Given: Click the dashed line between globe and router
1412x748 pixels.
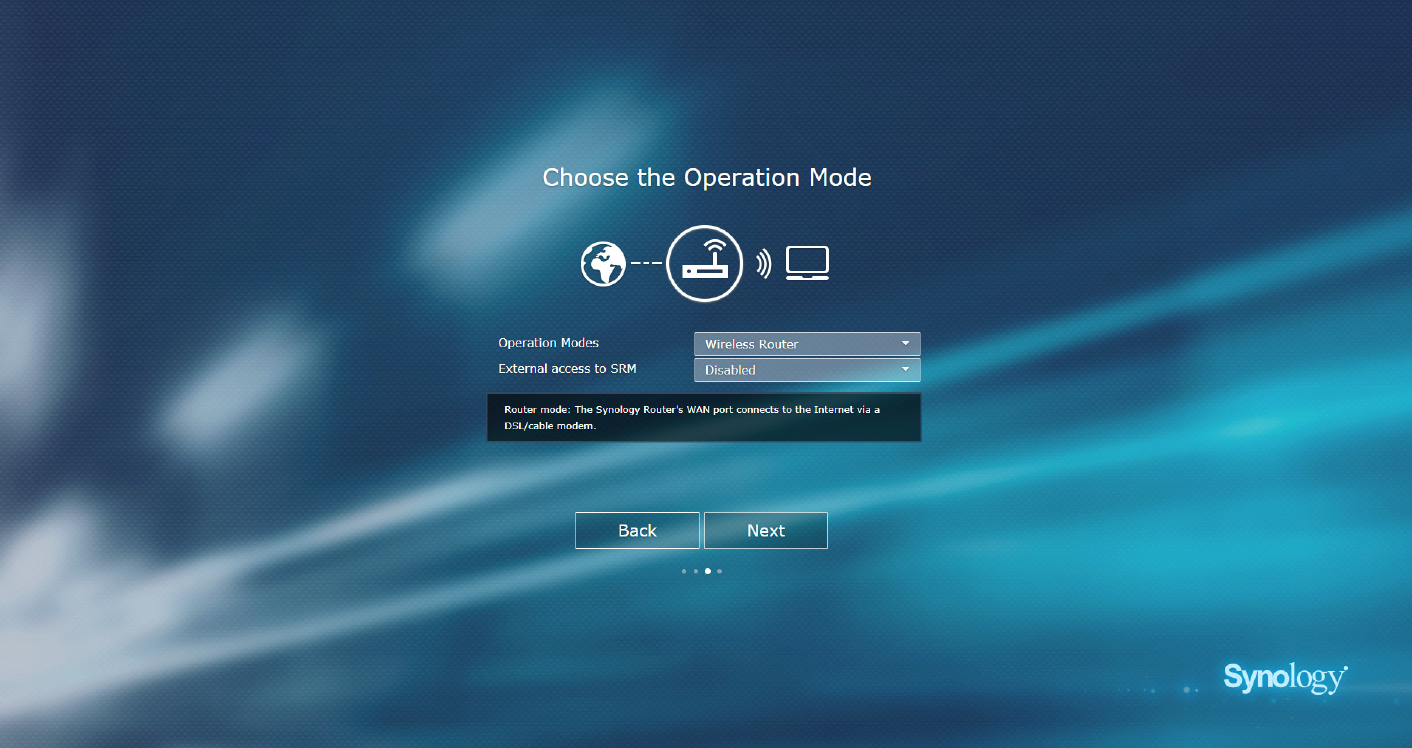Looking at the screenshot, I should pyautogui.click(x=646, y=264).
